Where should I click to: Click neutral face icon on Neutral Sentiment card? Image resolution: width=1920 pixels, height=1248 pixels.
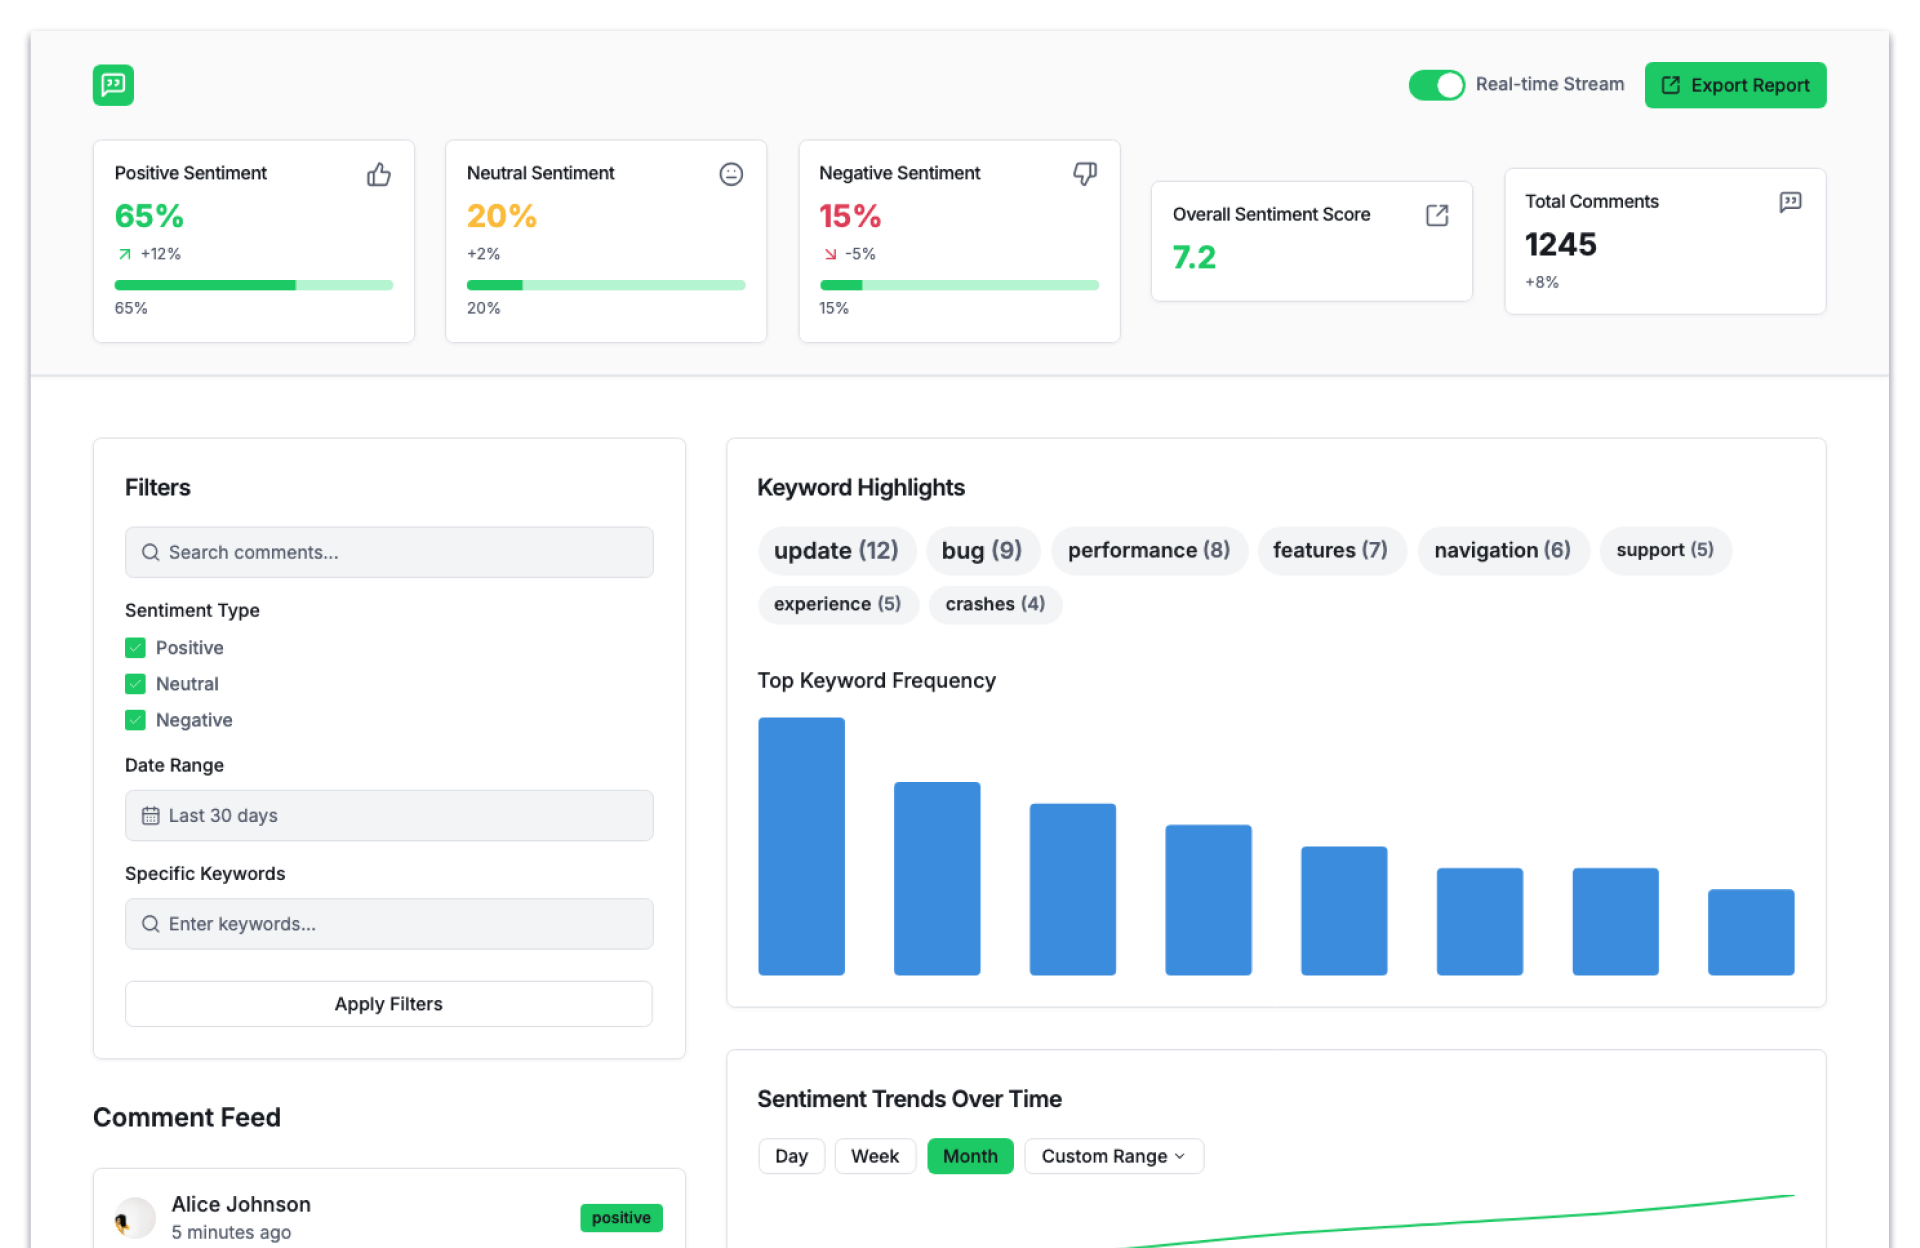(x=731, y=175)
